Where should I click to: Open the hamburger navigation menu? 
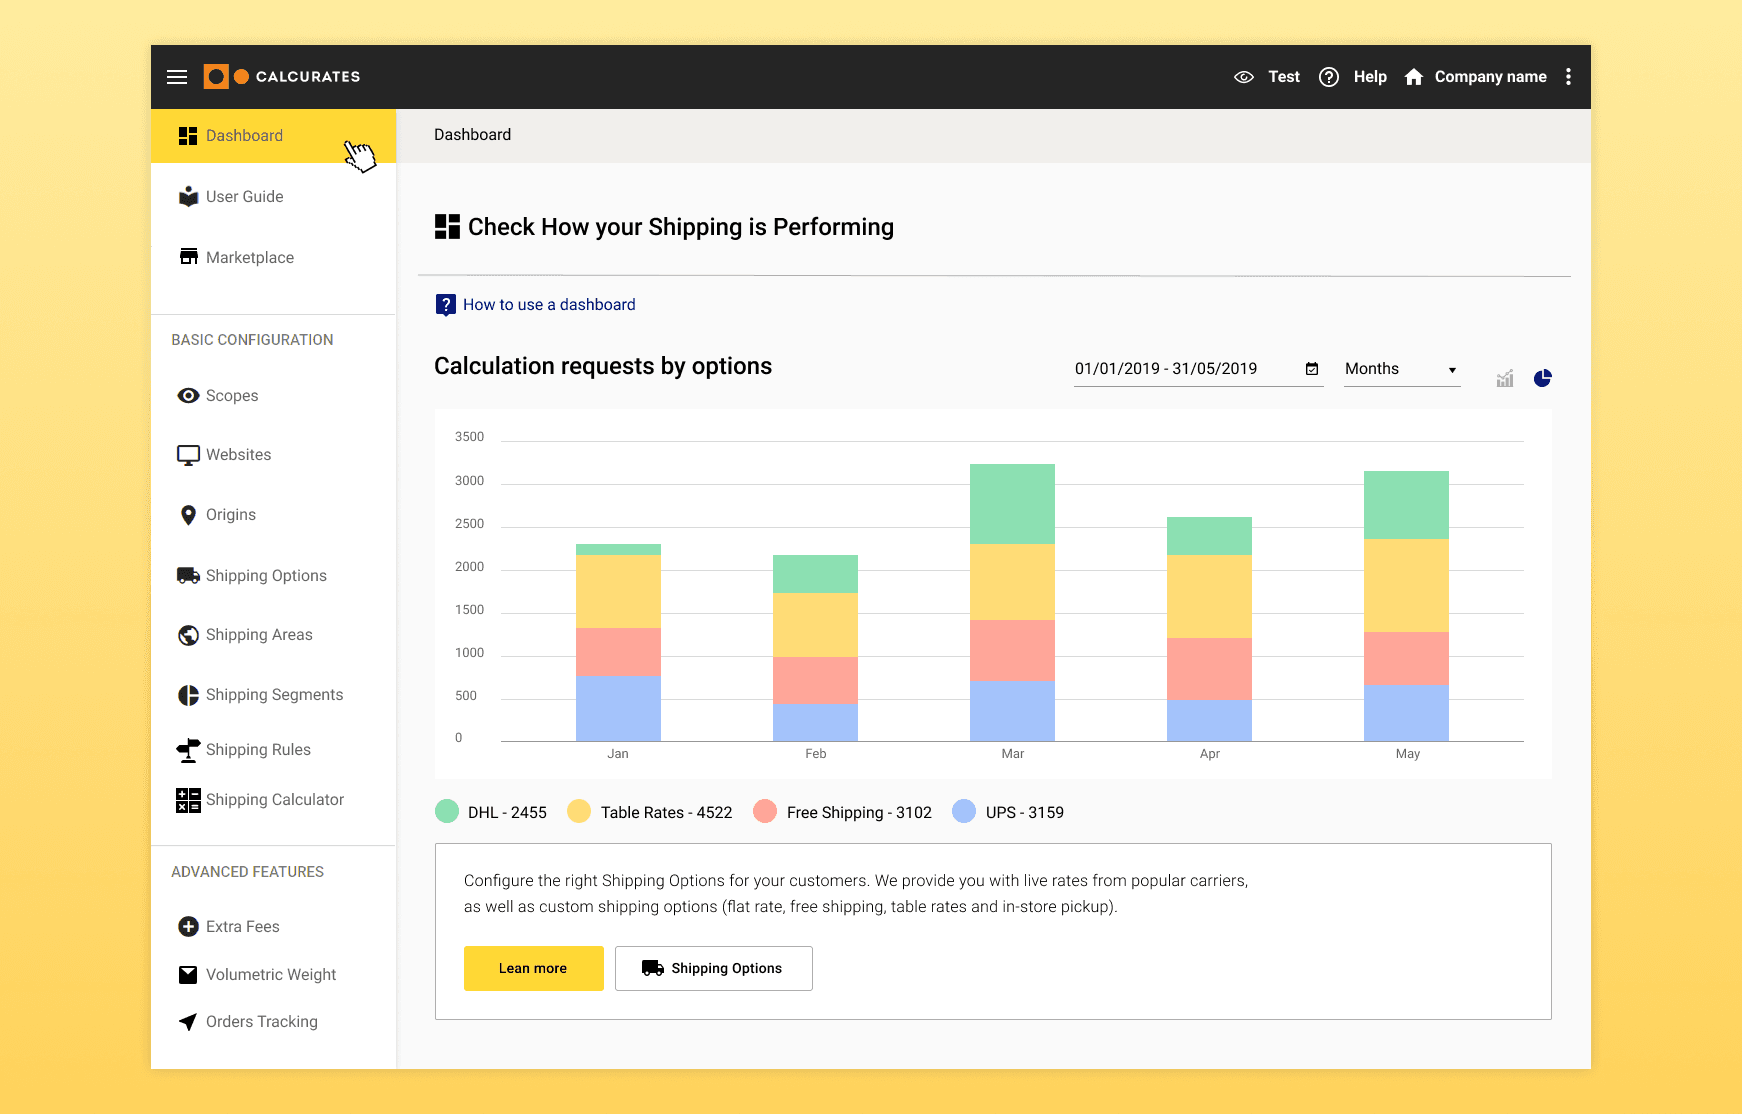(177, 77)
